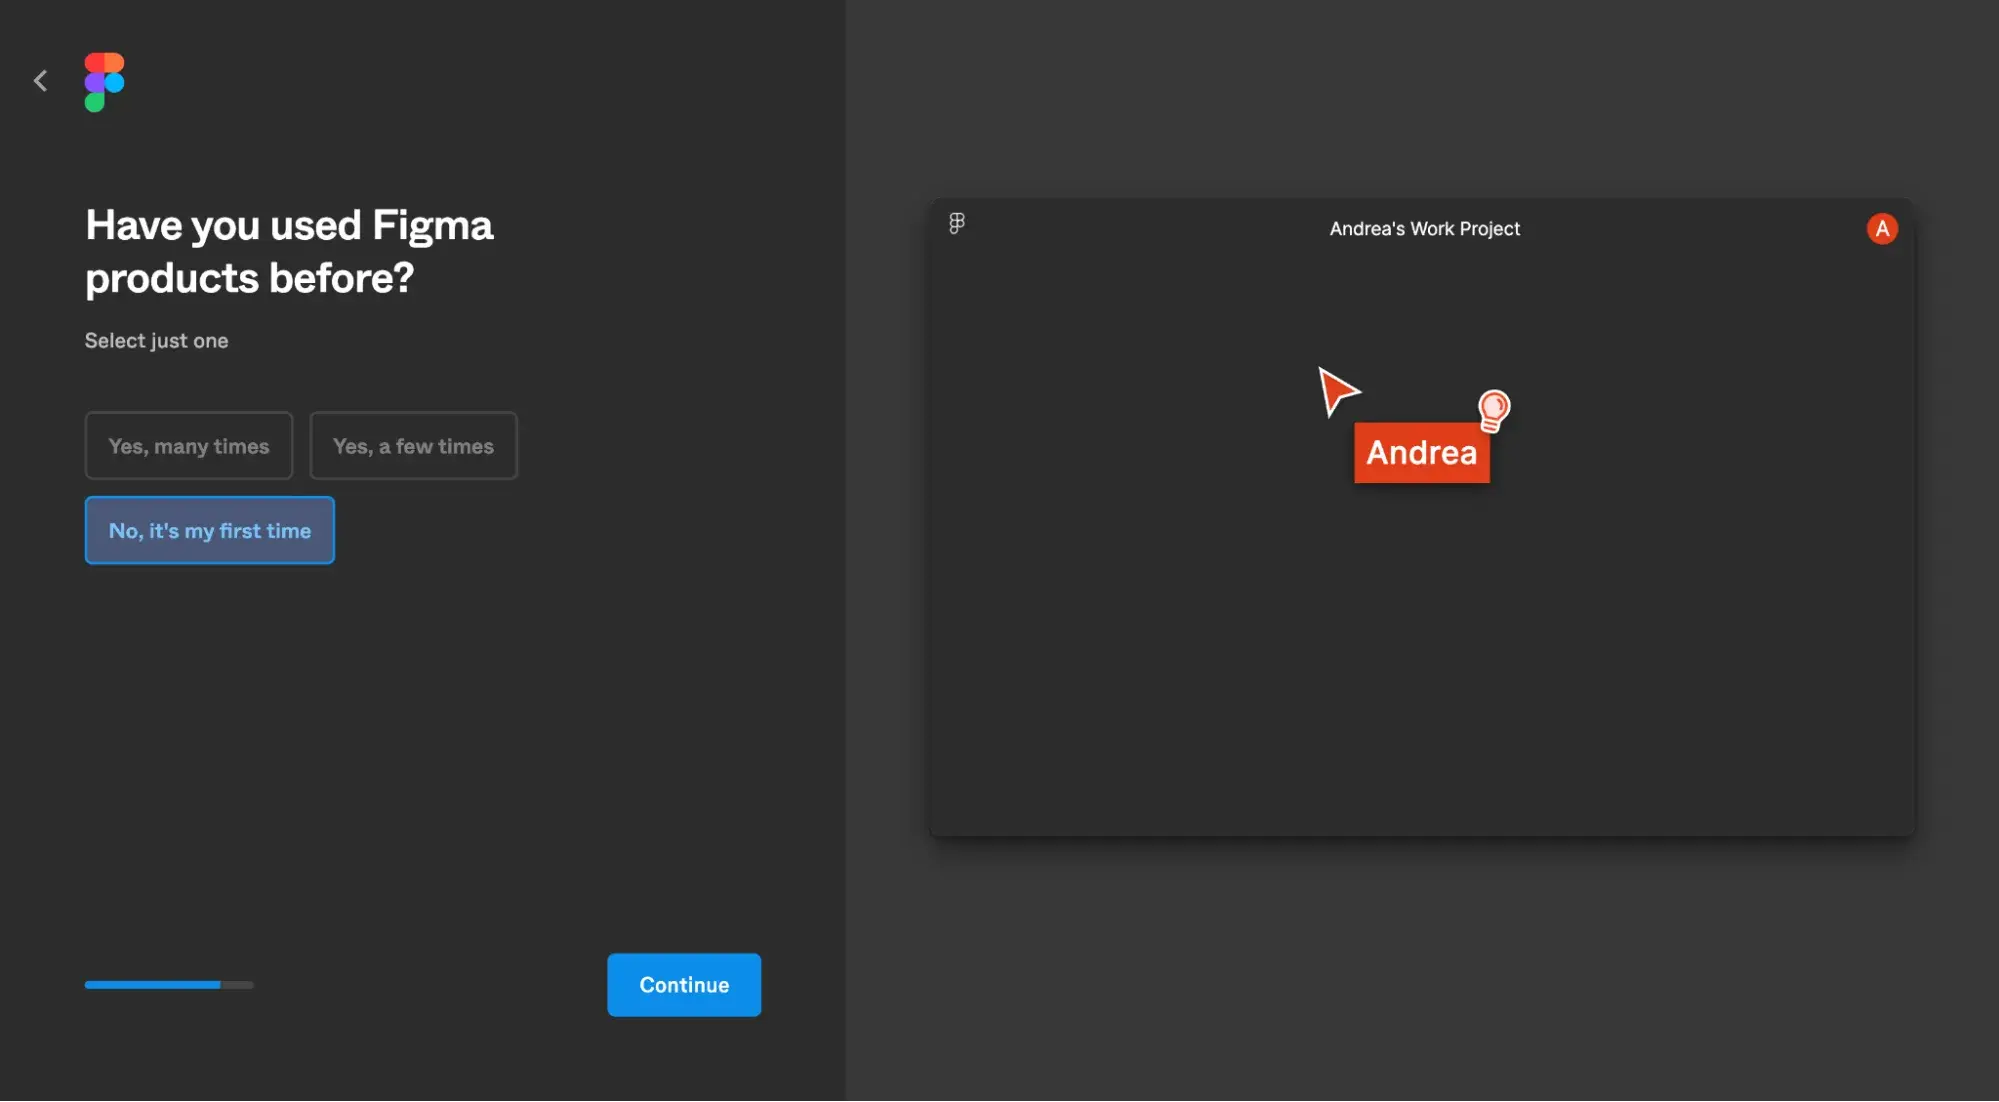The image size is (1999, 1102).
Task: Select the 'Yes, many times' option
Action: [x=189, y=446]
